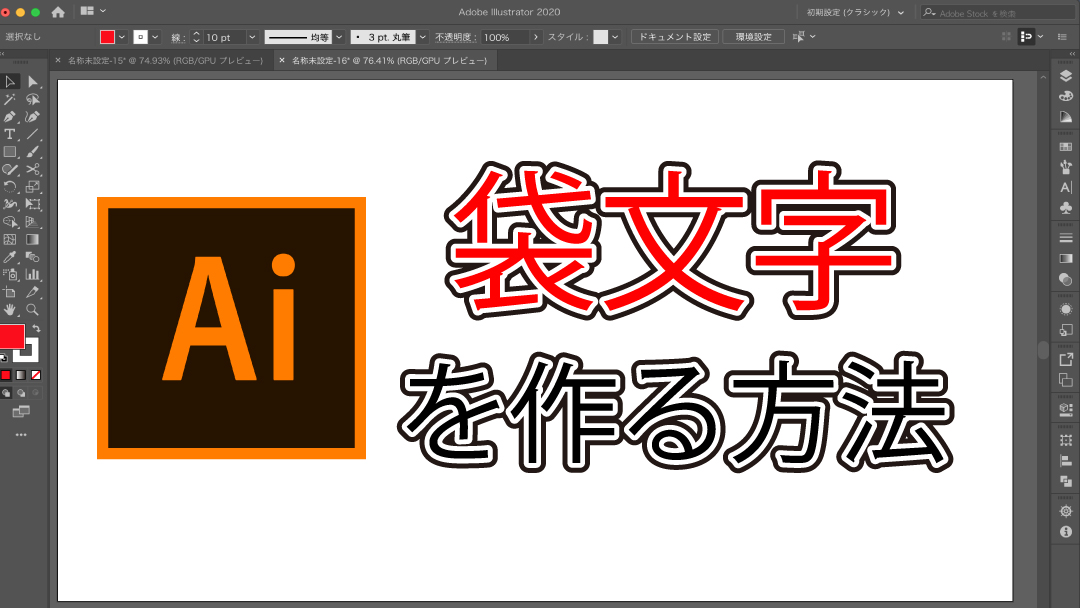Set paint mode to Gradient
The image size is (1080, 608).
tap(21, 375)
